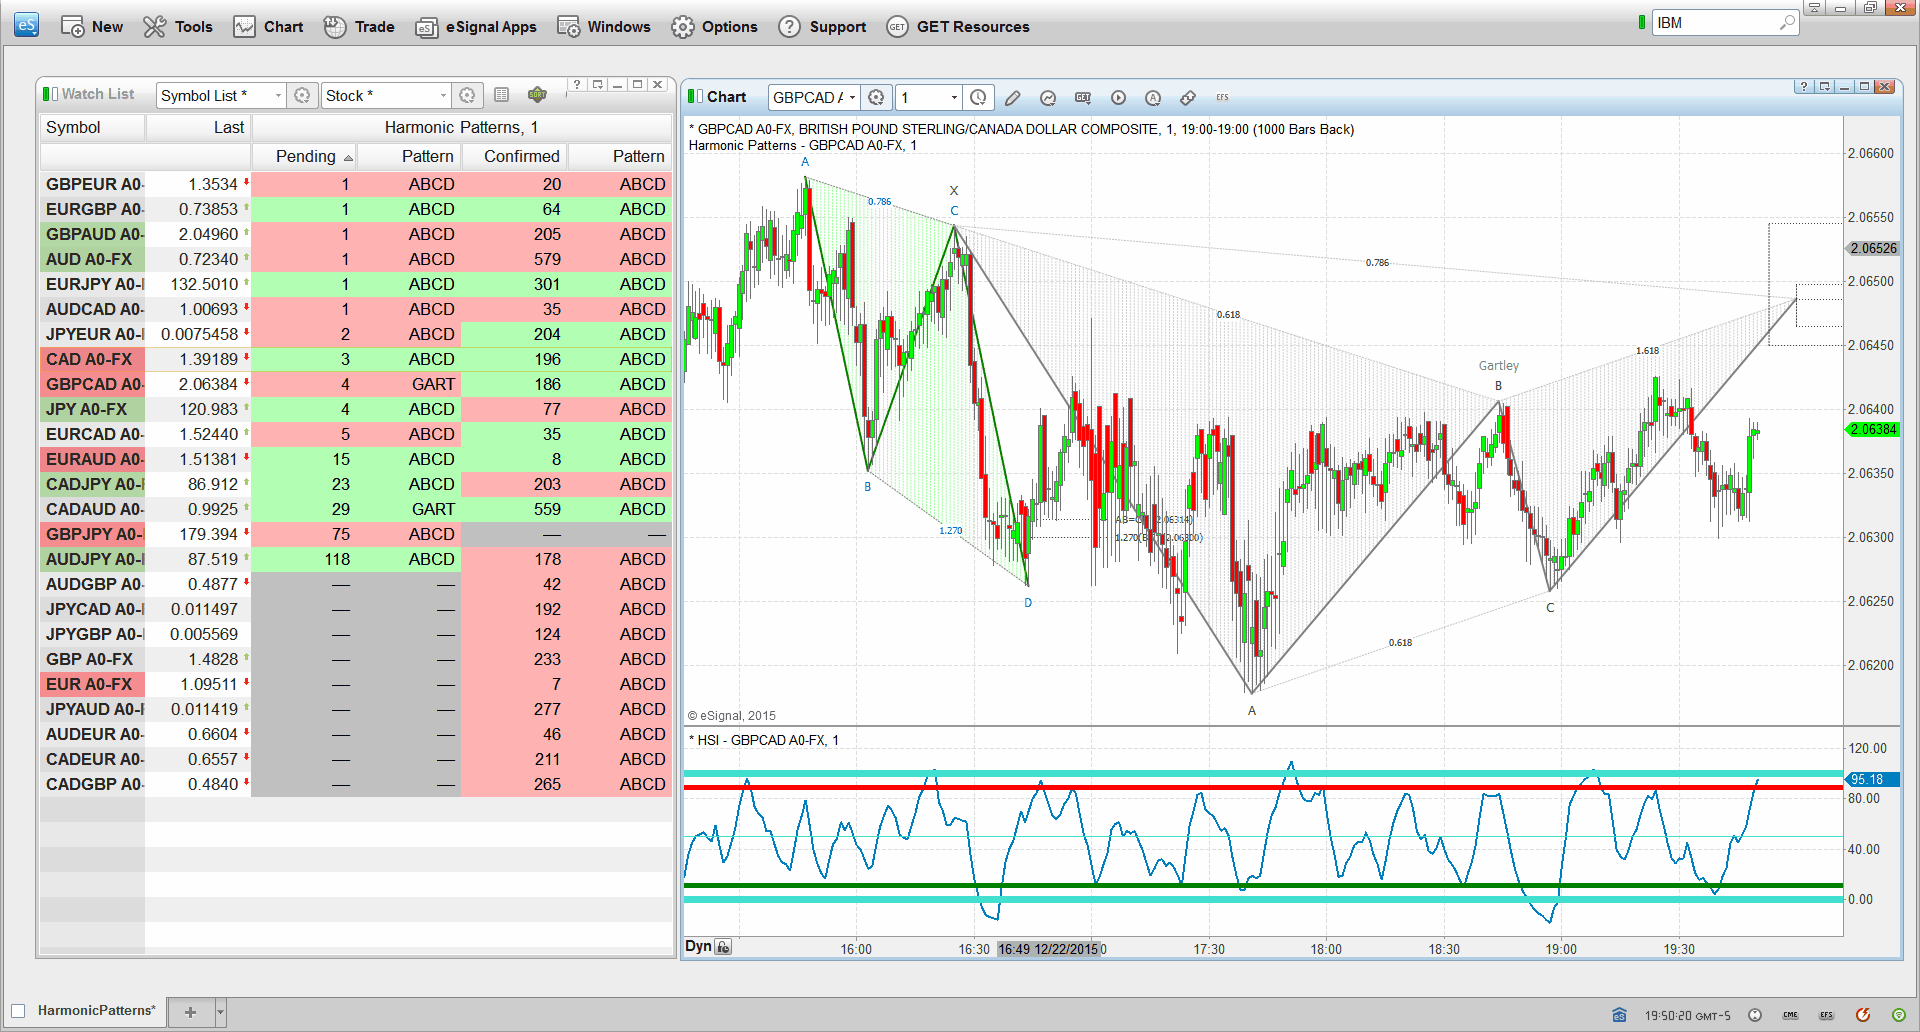Open the Support help menu
1920x1032 pixels.
(x=822, y=27)
